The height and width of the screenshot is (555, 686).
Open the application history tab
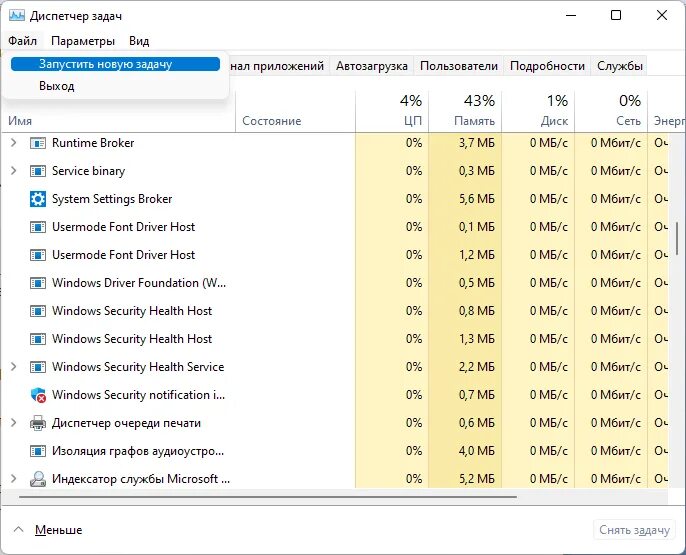tap(278, 66)
